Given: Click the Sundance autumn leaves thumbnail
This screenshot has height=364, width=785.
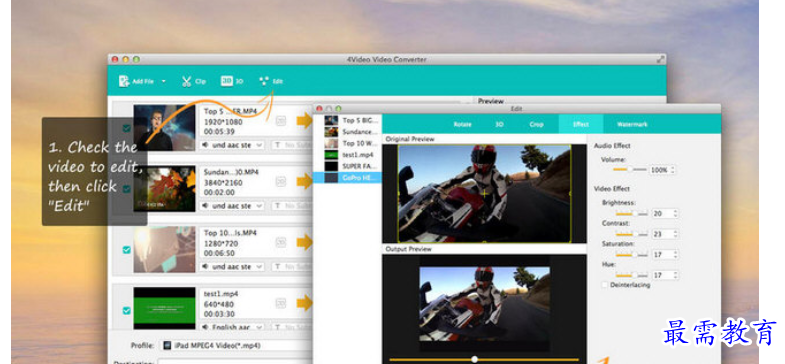Looking at the screenshot, I should coord(164,188).
